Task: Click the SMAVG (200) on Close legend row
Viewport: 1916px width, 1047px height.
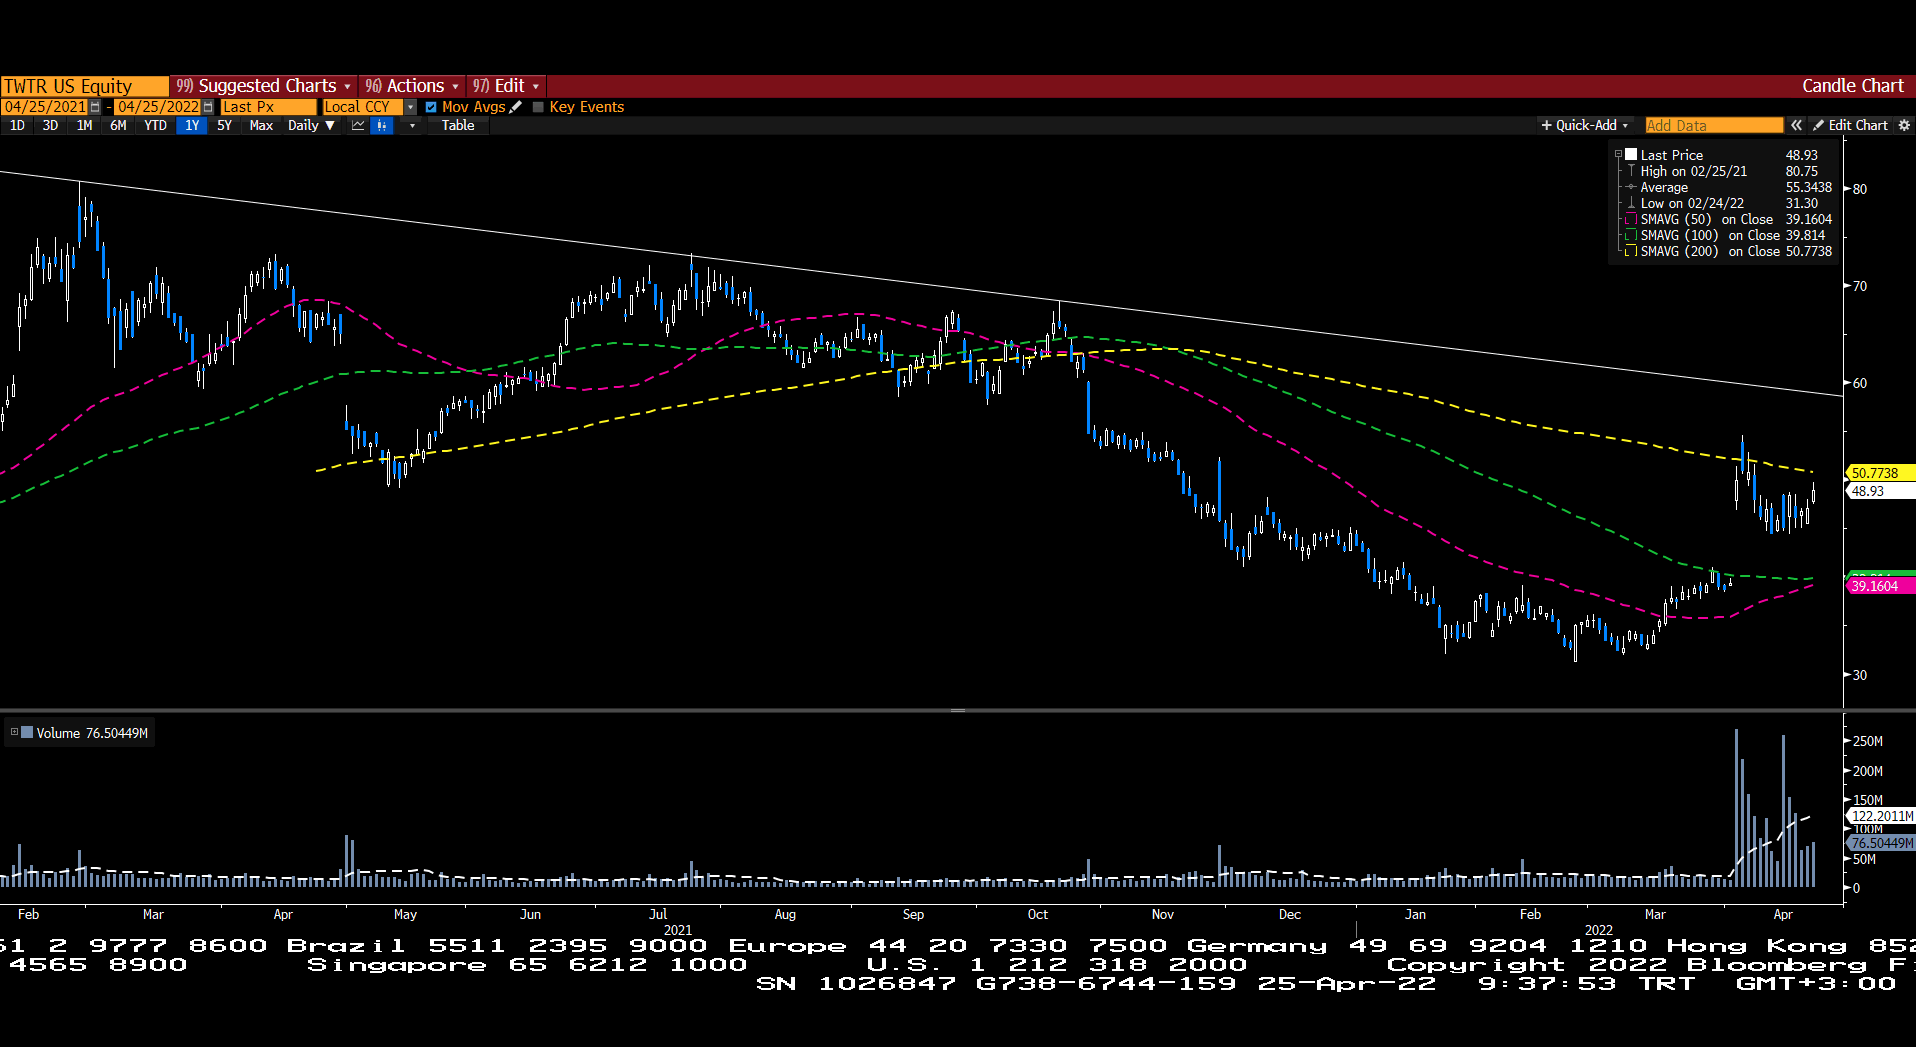Action: [x=1728, y=251]
